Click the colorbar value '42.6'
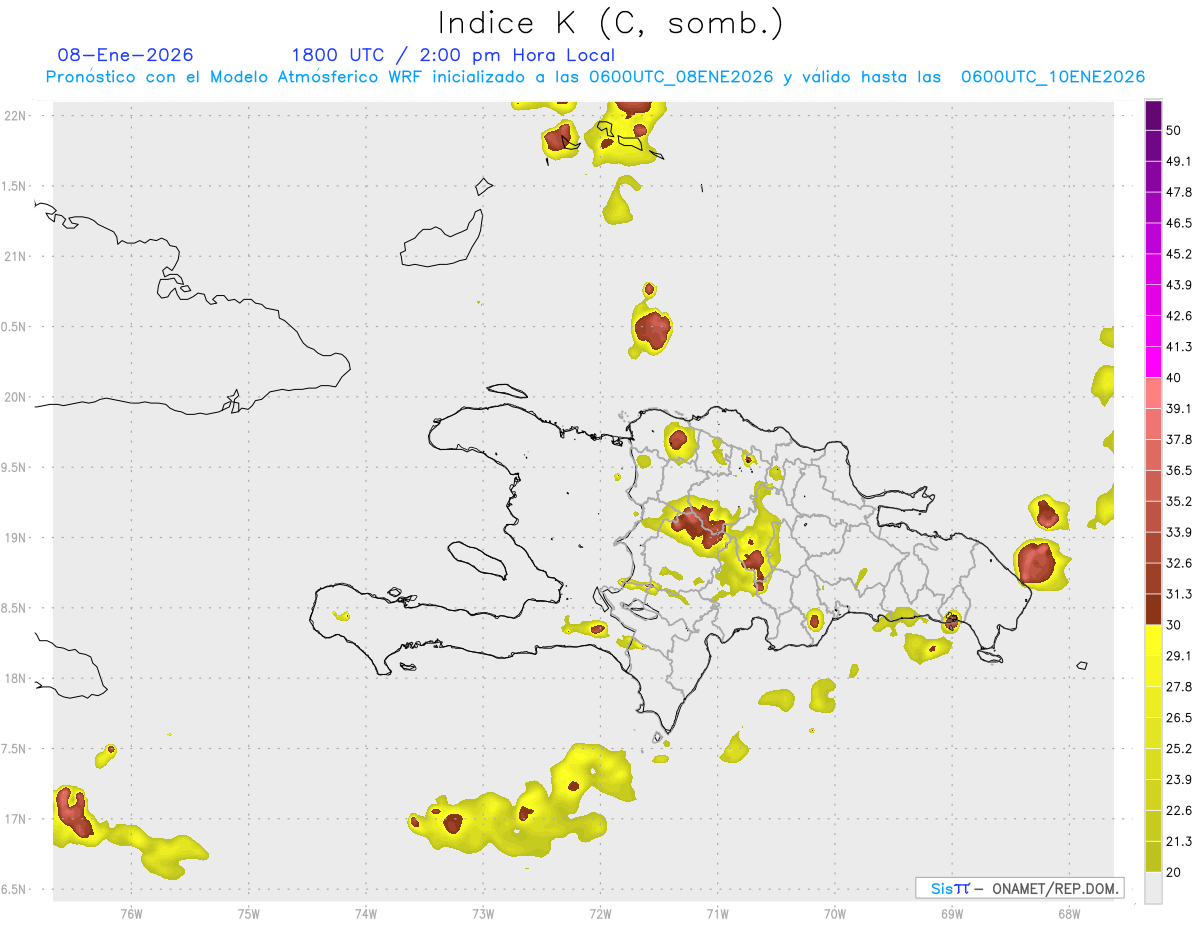 1179,316
